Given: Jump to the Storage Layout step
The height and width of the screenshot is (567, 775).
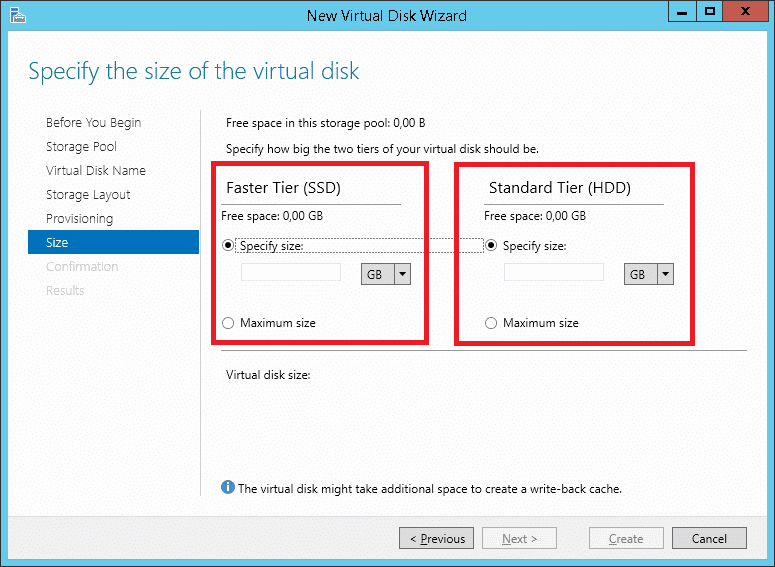Looking at the screenshot, I should click(88, 195).
